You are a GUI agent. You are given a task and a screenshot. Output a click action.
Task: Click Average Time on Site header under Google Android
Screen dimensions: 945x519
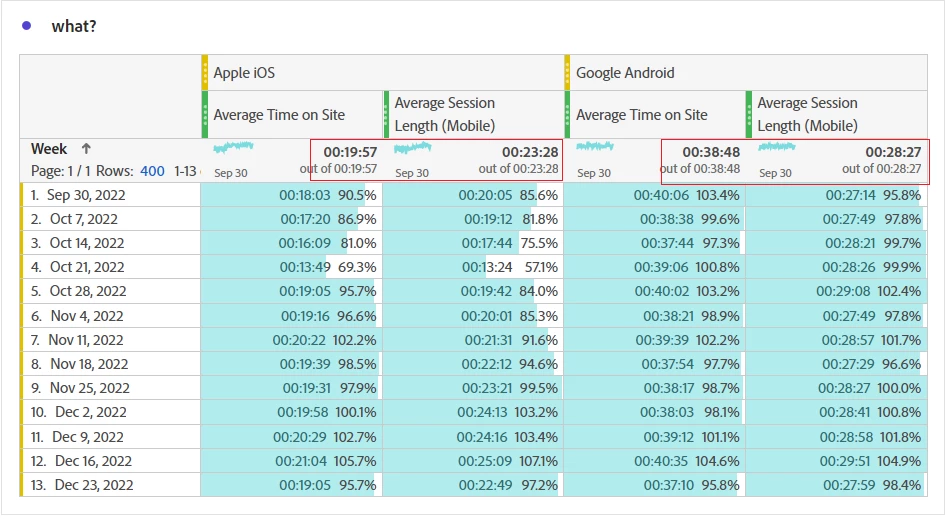pyautogui.click(x=655, y=115)
